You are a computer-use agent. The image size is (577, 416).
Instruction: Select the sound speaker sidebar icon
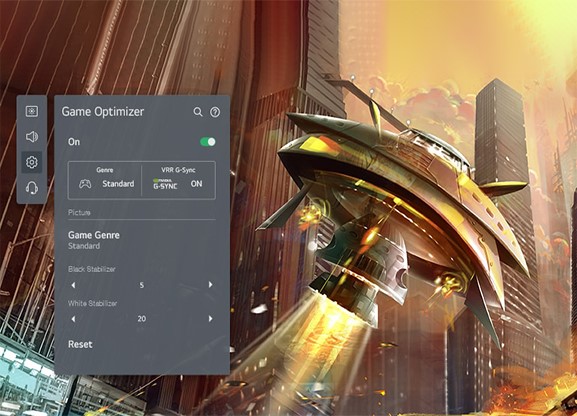32,137
